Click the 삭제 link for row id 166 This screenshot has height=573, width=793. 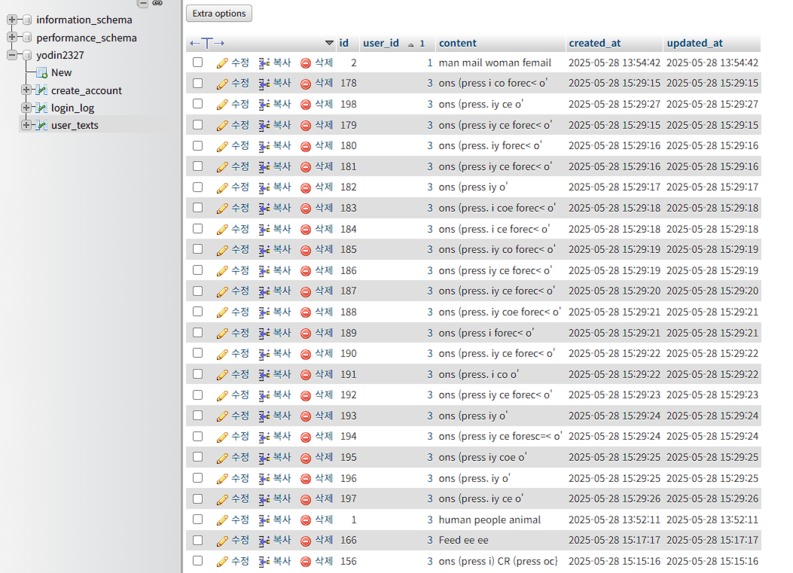(324, 540)
